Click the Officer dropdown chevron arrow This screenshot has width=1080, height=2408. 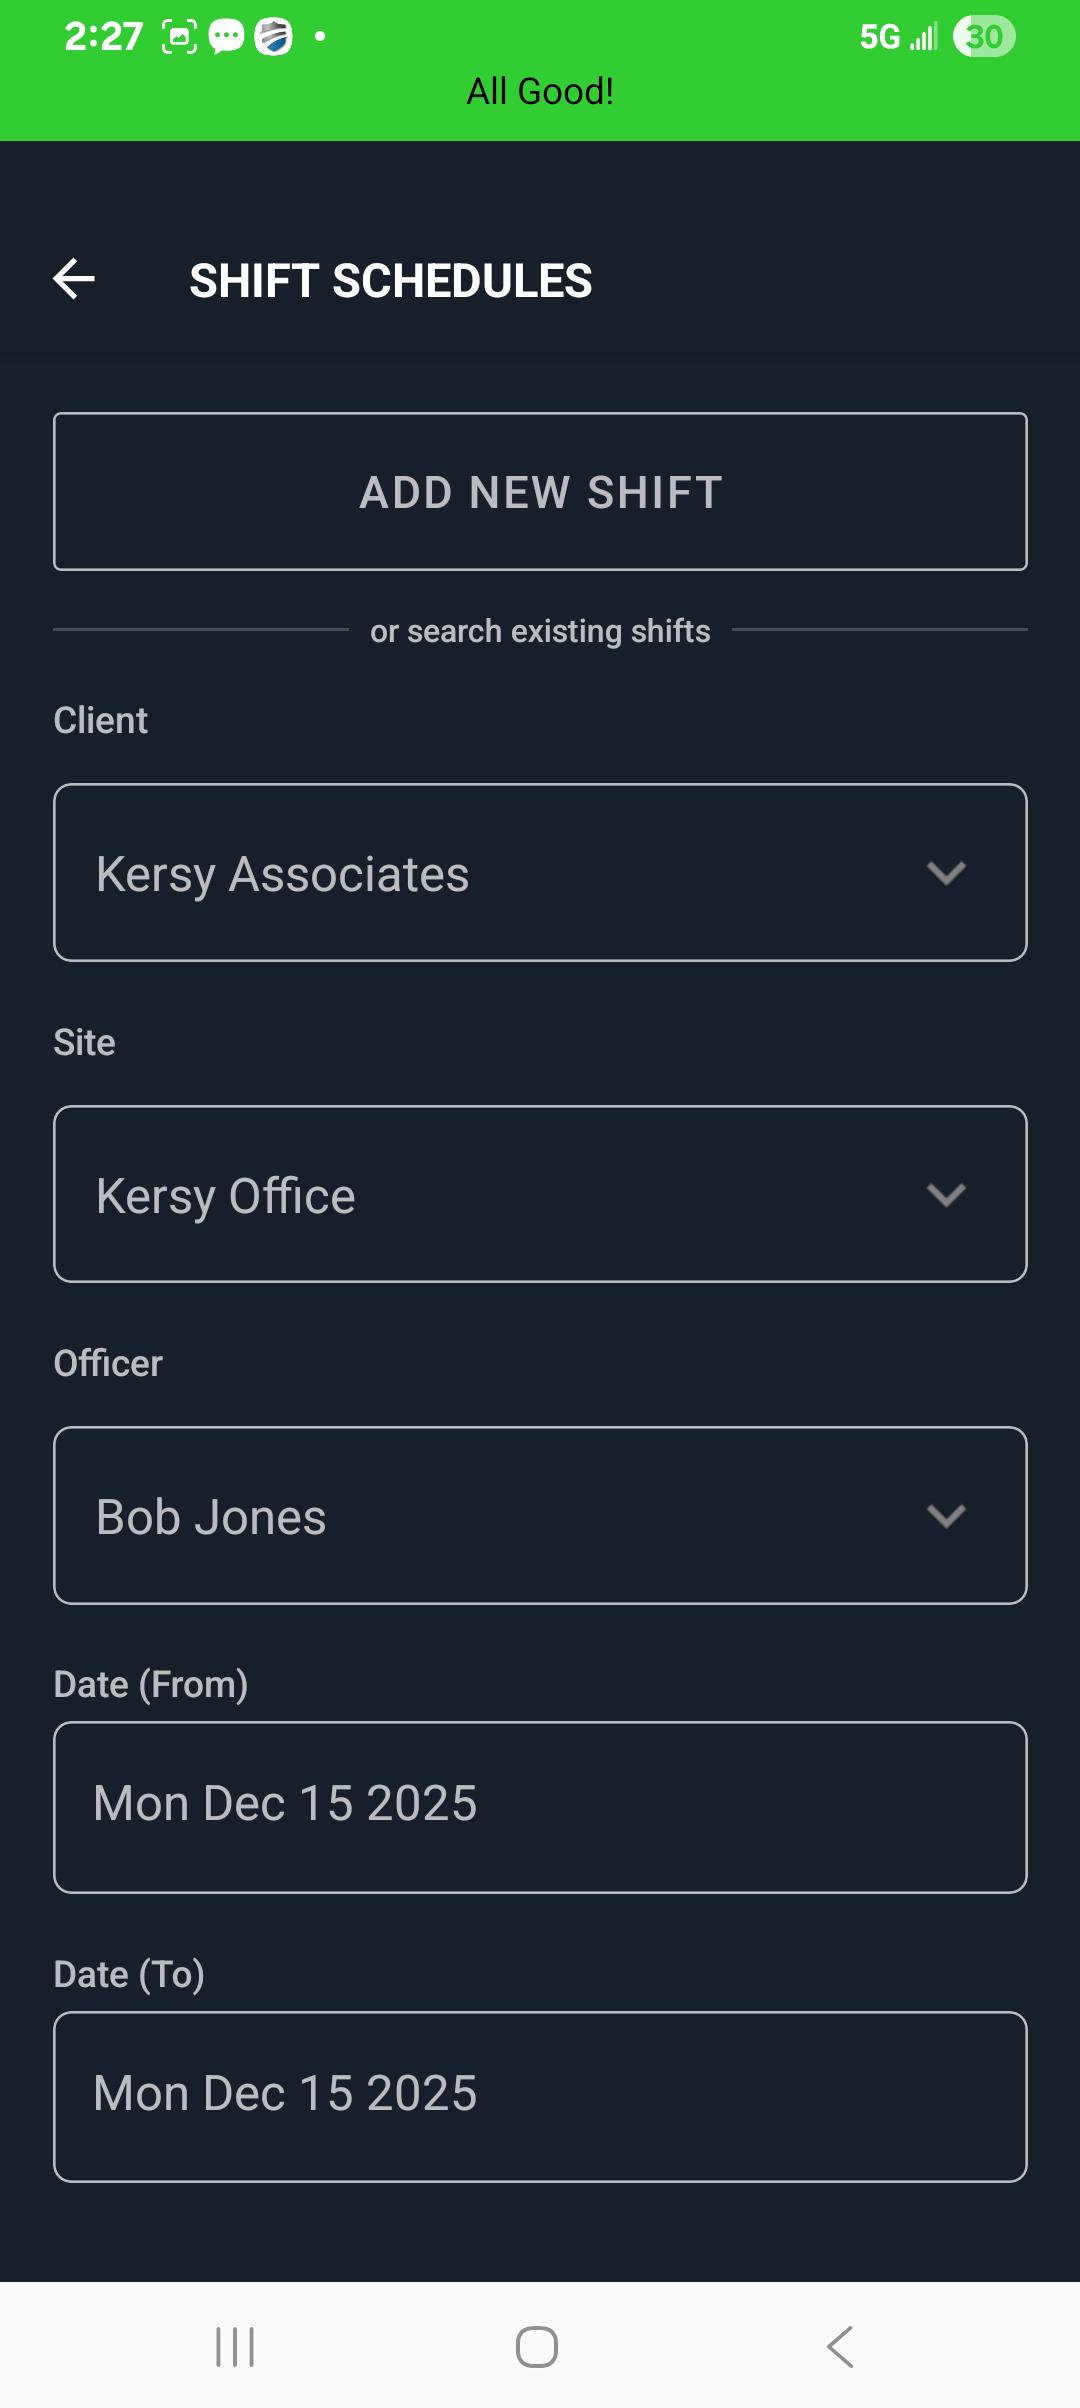coord(946,1516)
